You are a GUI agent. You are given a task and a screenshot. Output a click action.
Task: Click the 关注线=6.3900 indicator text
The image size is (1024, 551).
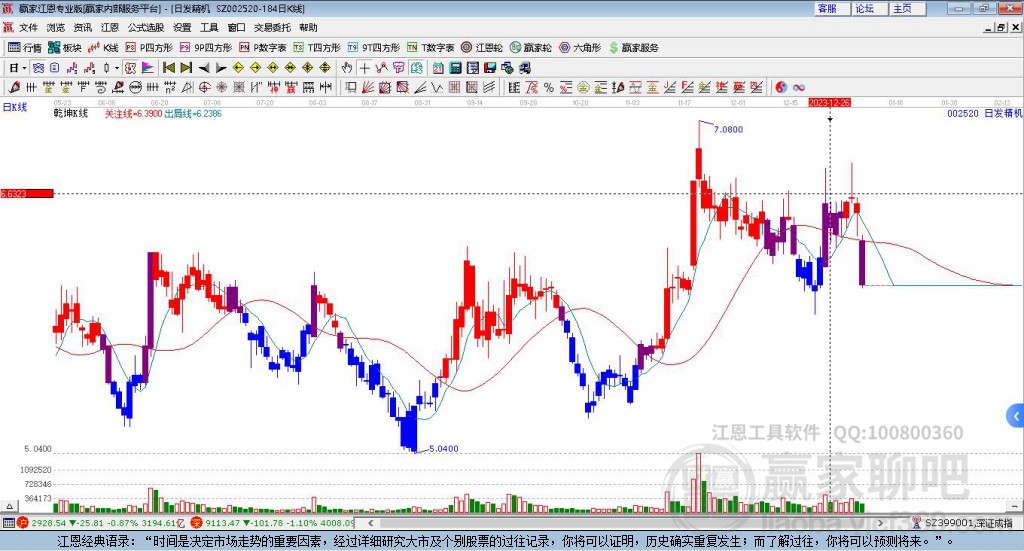(133, 114)
